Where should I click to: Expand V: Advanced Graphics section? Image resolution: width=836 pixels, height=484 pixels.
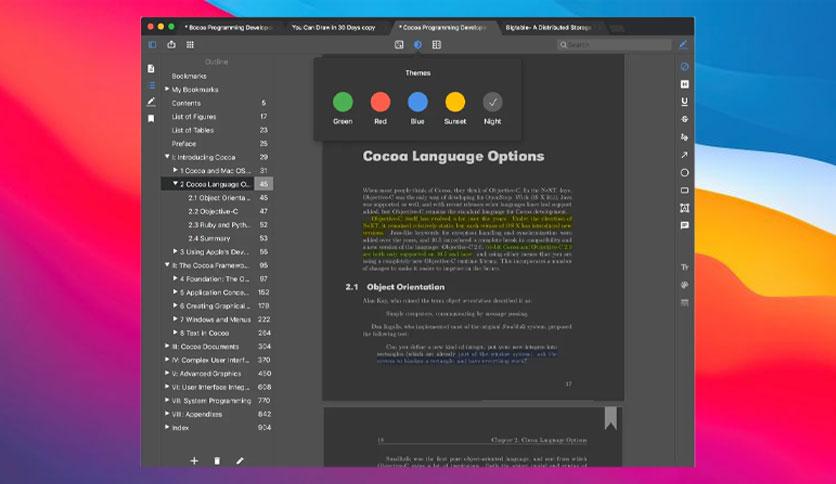[167, 373]
